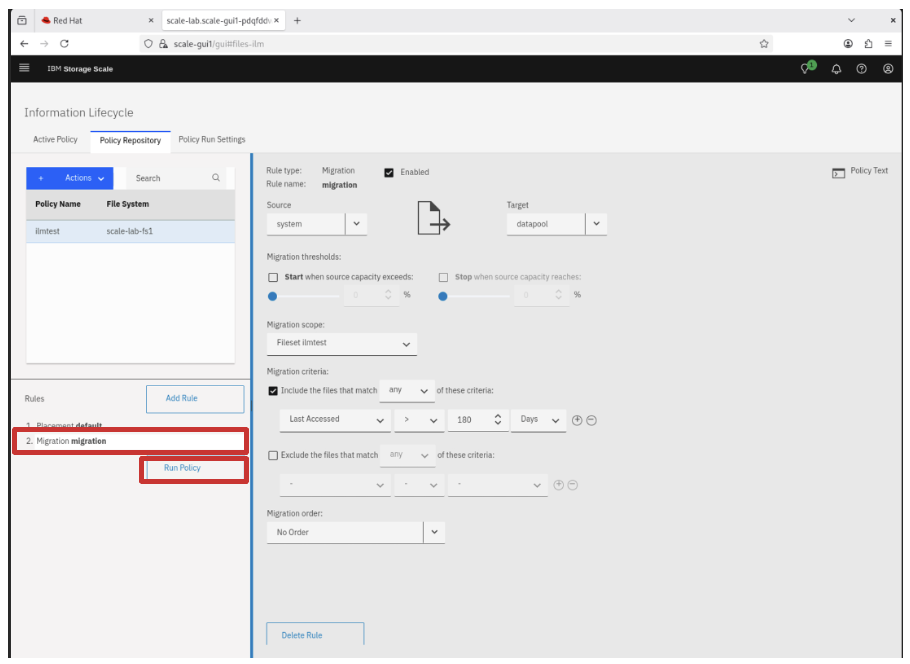The image size is (910, 664).
Task: Bookmark this page with star icon
Action: [764, 44]
